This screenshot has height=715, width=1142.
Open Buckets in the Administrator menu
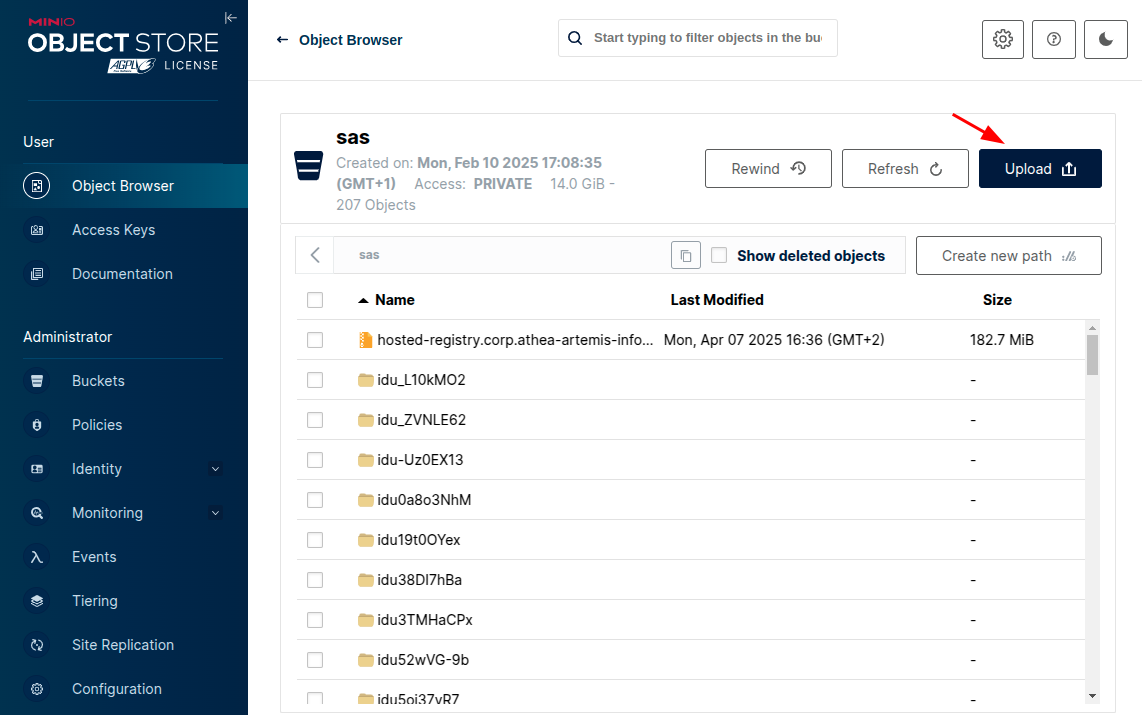tap(98, 381)
